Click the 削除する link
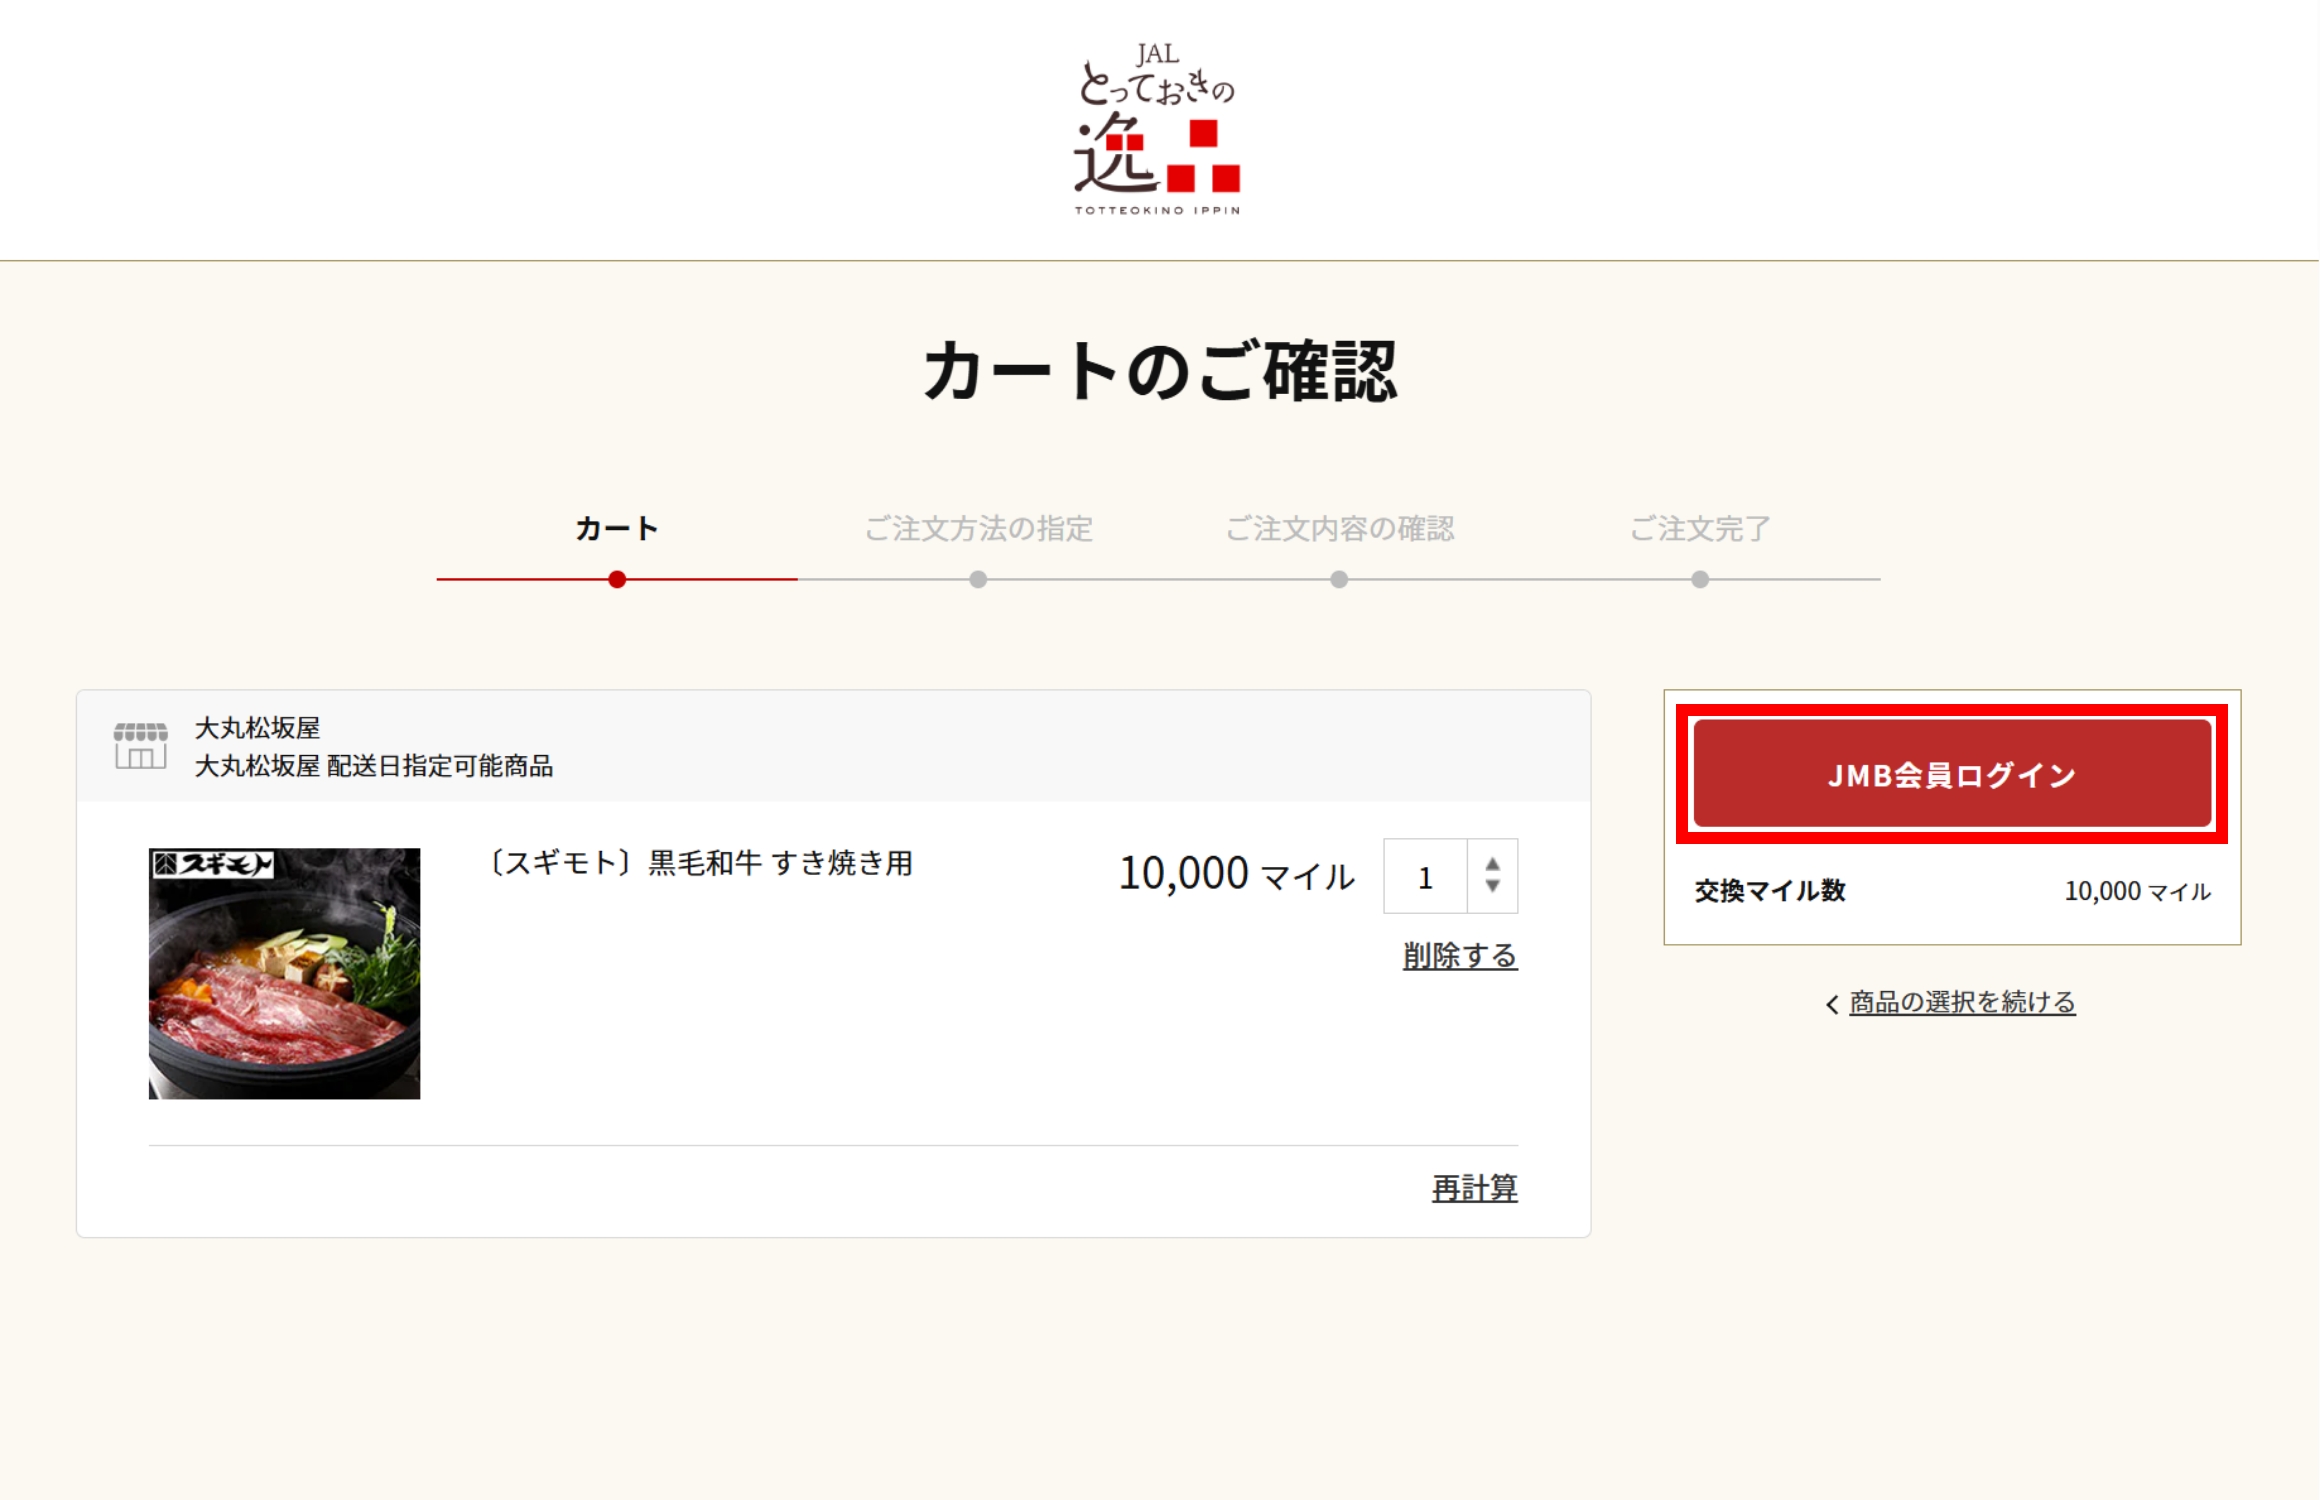 (x=1460, y=956)
